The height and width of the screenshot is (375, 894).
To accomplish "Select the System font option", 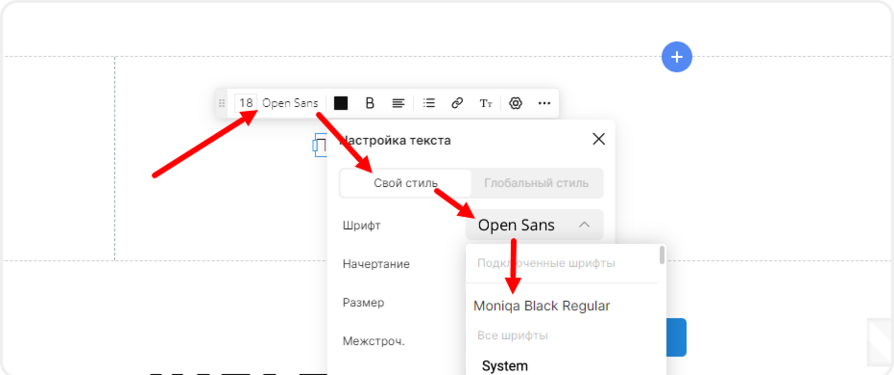I will (x=505, y=366).
